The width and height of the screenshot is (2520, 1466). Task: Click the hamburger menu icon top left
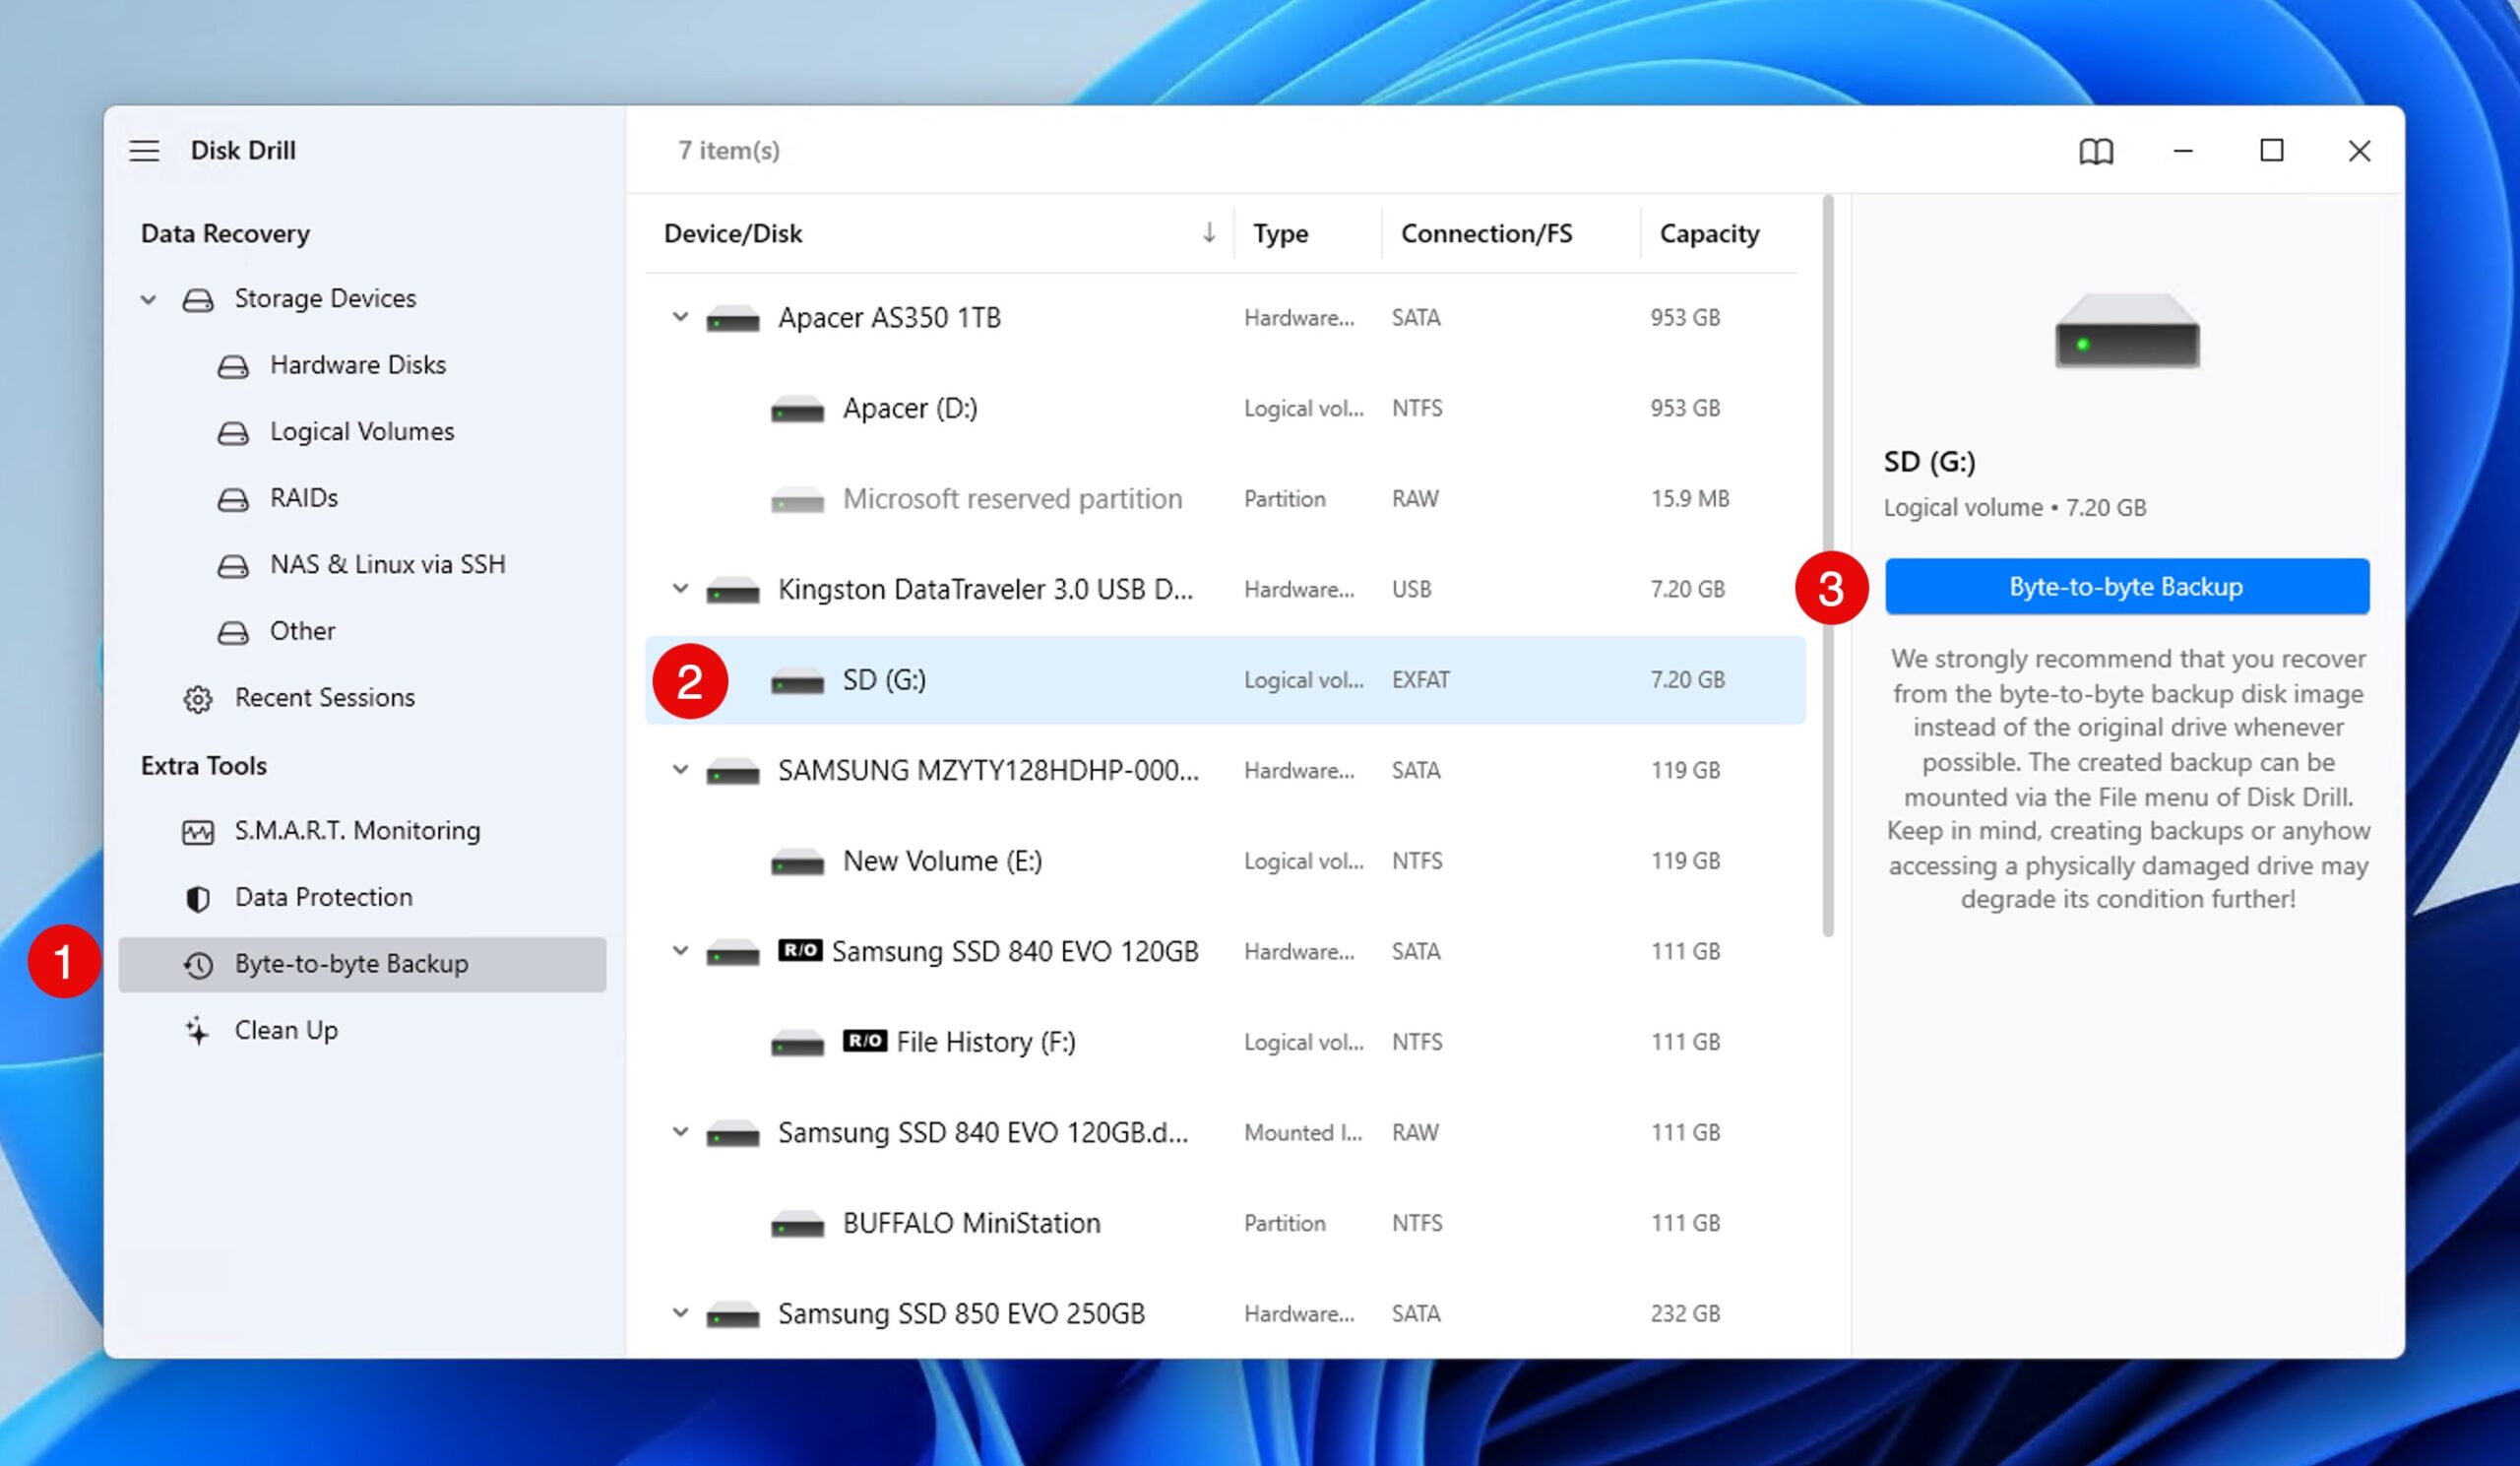point(149,150)
